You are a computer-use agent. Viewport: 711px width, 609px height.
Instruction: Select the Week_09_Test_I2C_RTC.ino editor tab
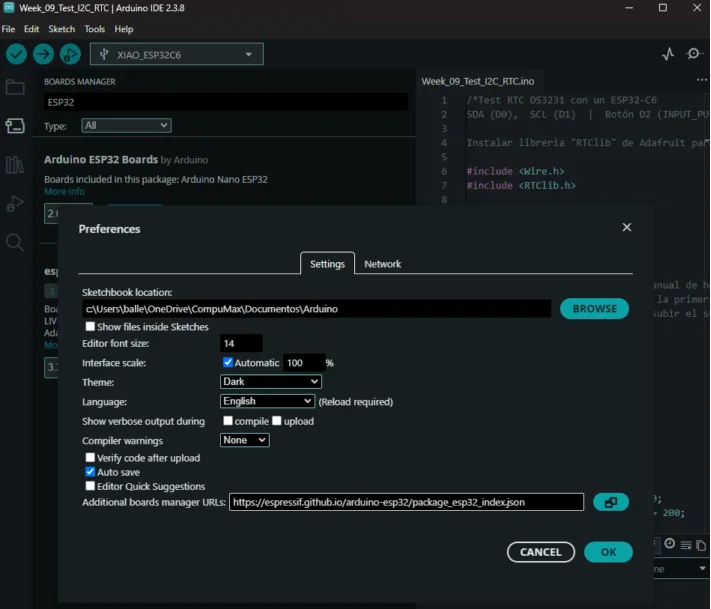[478, 81]
